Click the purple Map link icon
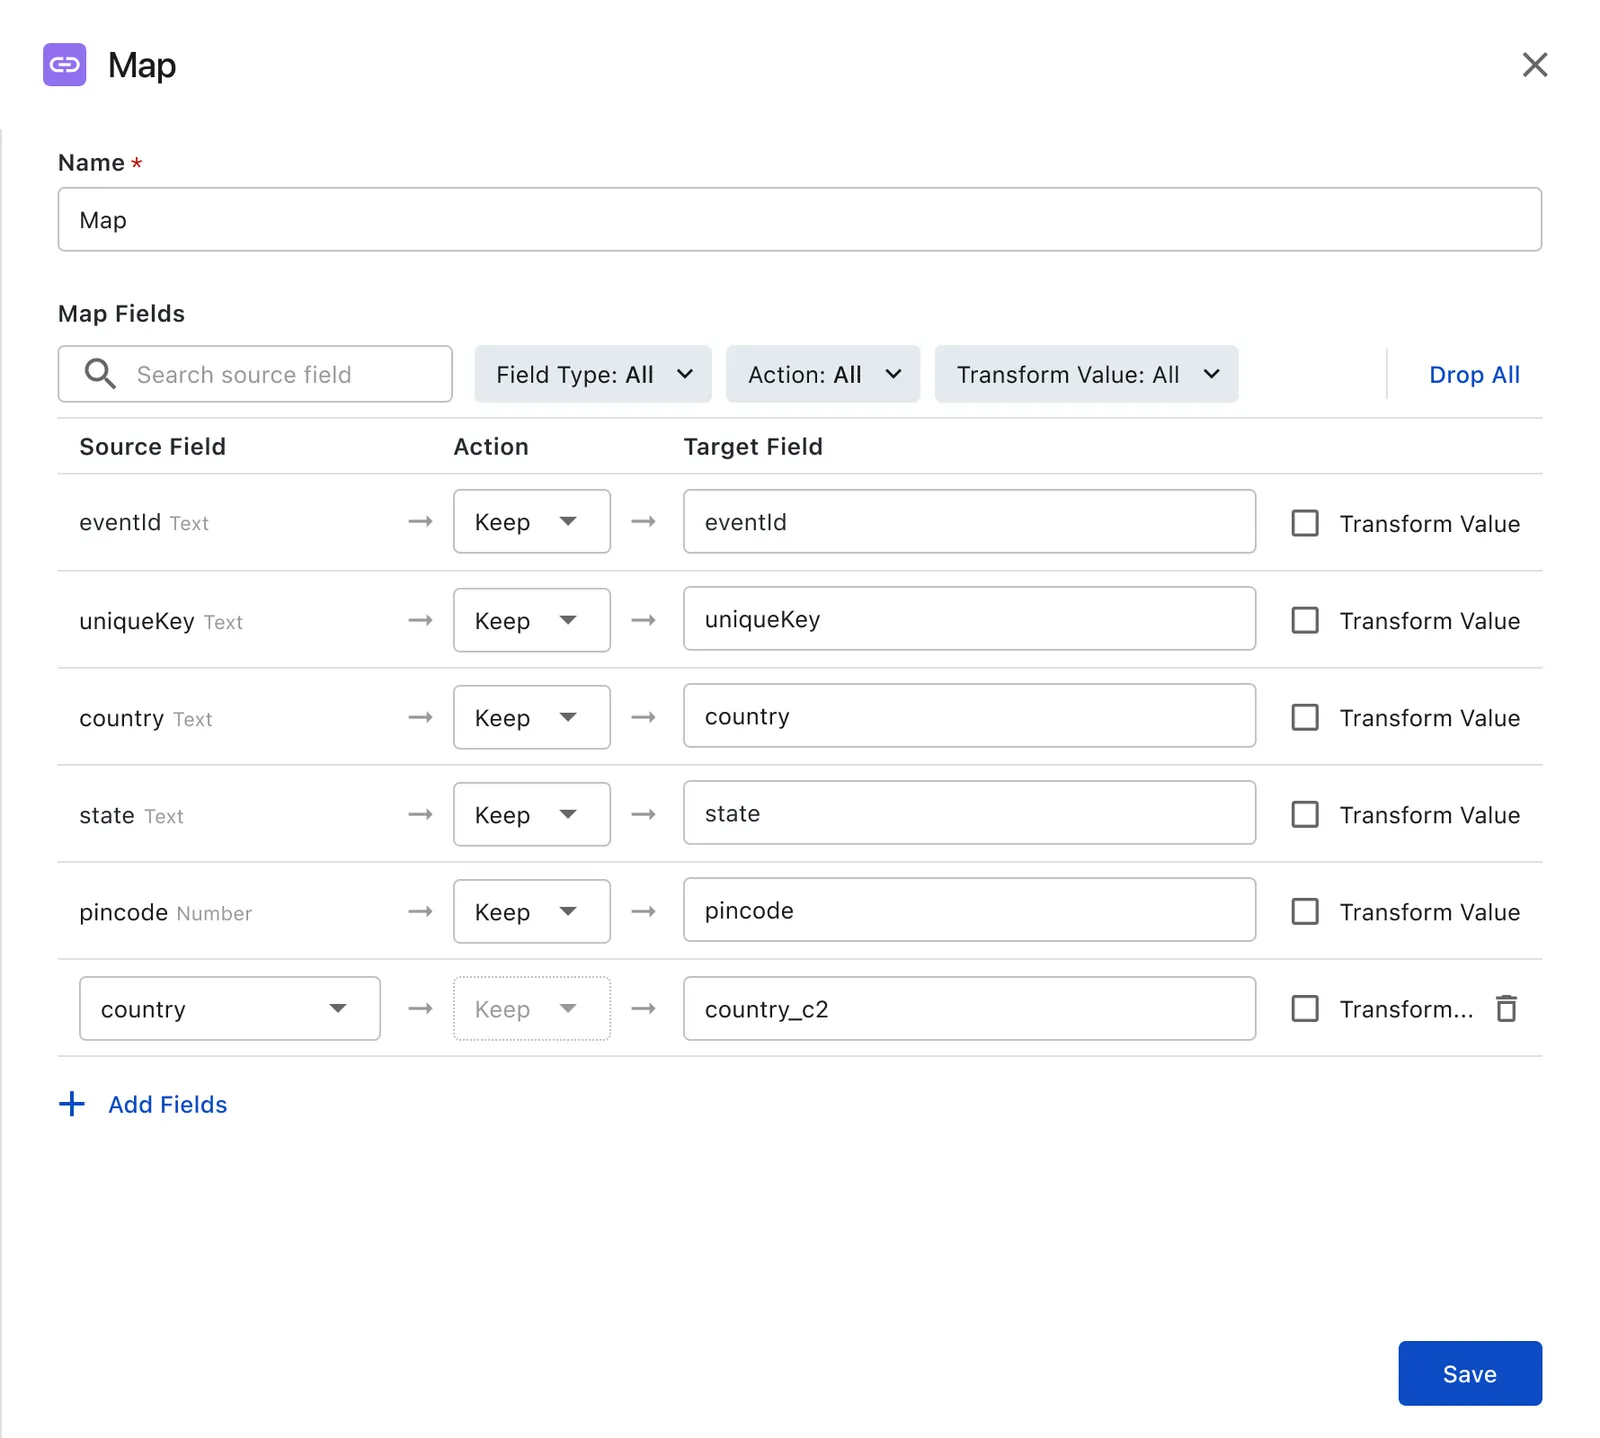This screenshot has width=1600, height=1438. 65,65
